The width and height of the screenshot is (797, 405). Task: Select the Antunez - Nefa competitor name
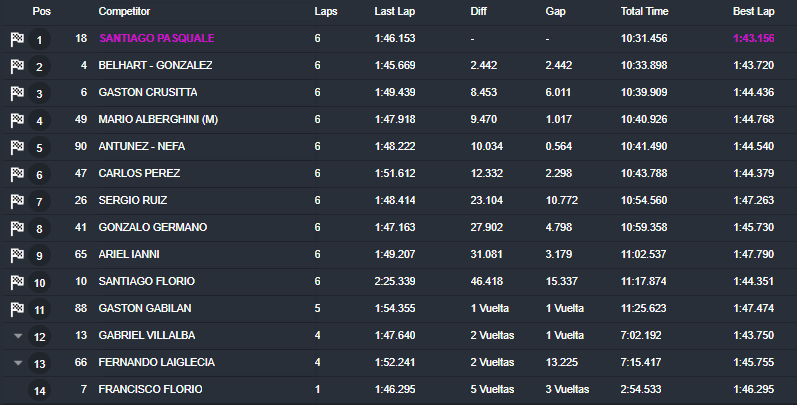click(x=141, y=147)
